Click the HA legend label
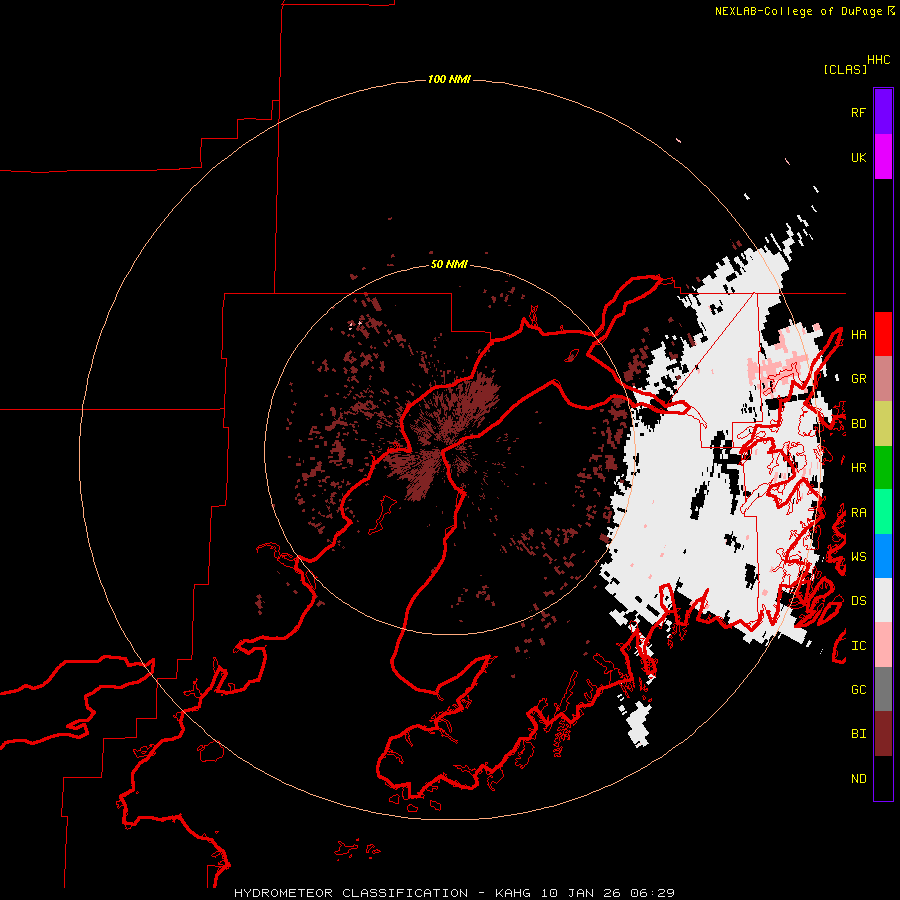The height and width of the screenshot is (900, 900). point(858,334)
